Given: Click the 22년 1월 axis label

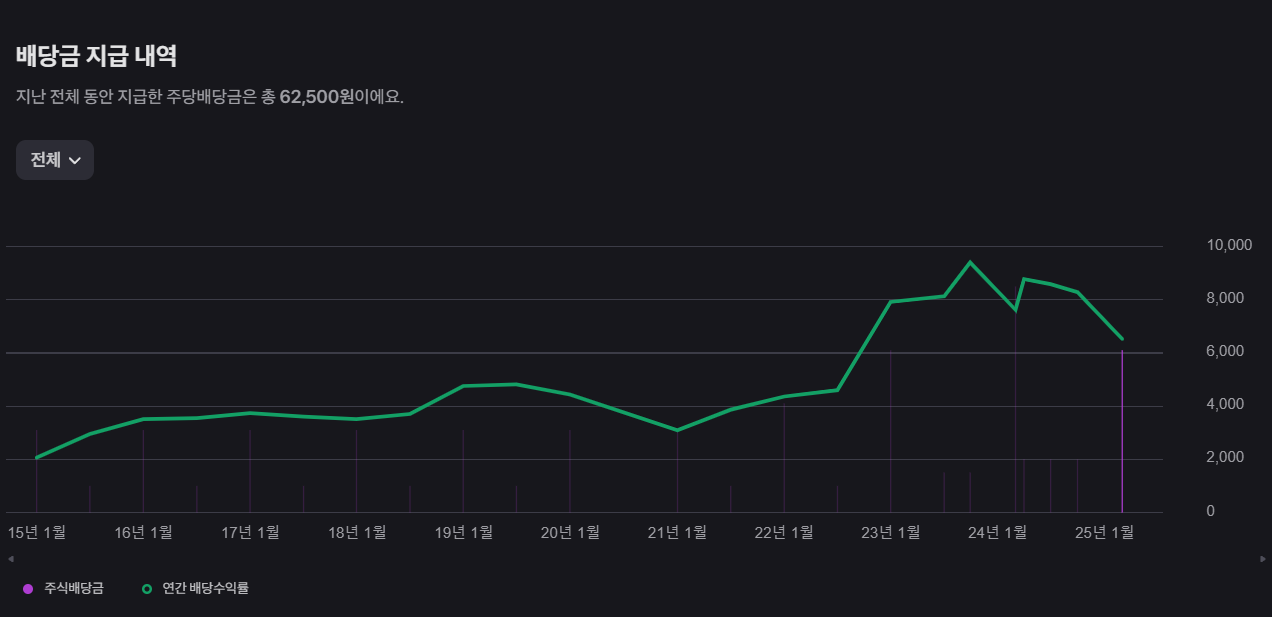Looking at the screenshot, I should 784,533.
